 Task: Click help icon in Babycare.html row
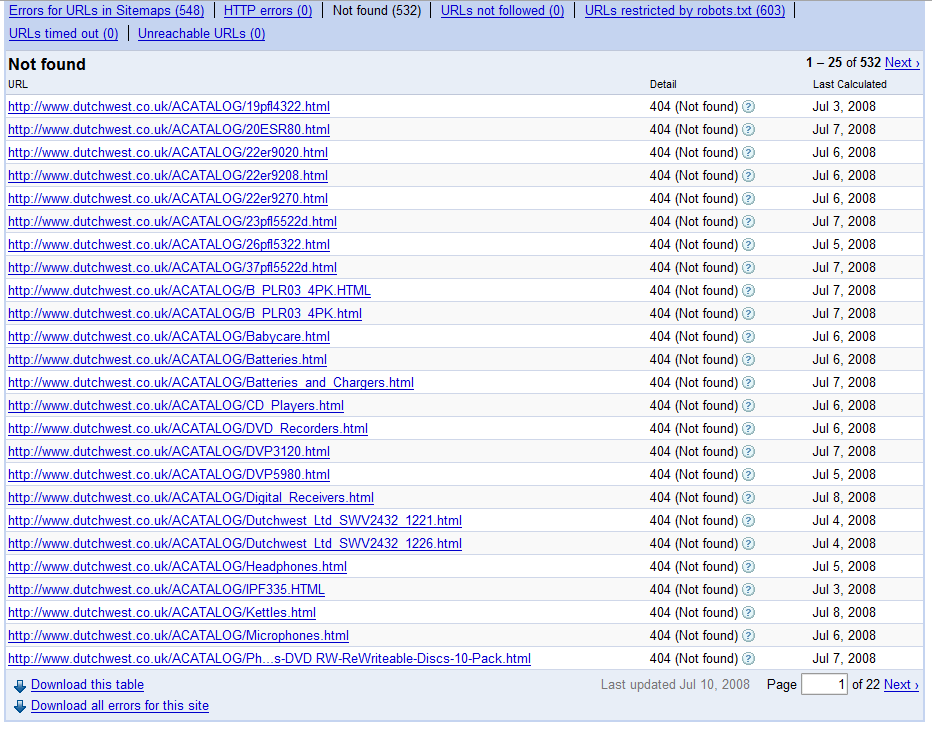click(748, 337)
